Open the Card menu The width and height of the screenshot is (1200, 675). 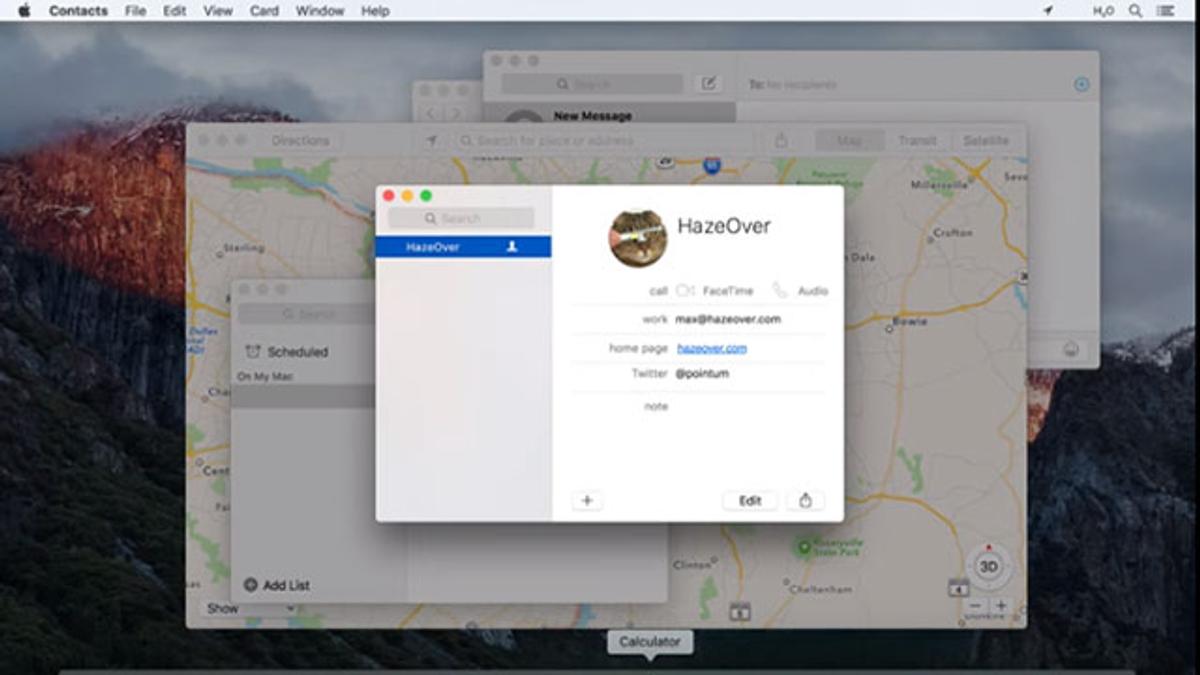point(264,11)
